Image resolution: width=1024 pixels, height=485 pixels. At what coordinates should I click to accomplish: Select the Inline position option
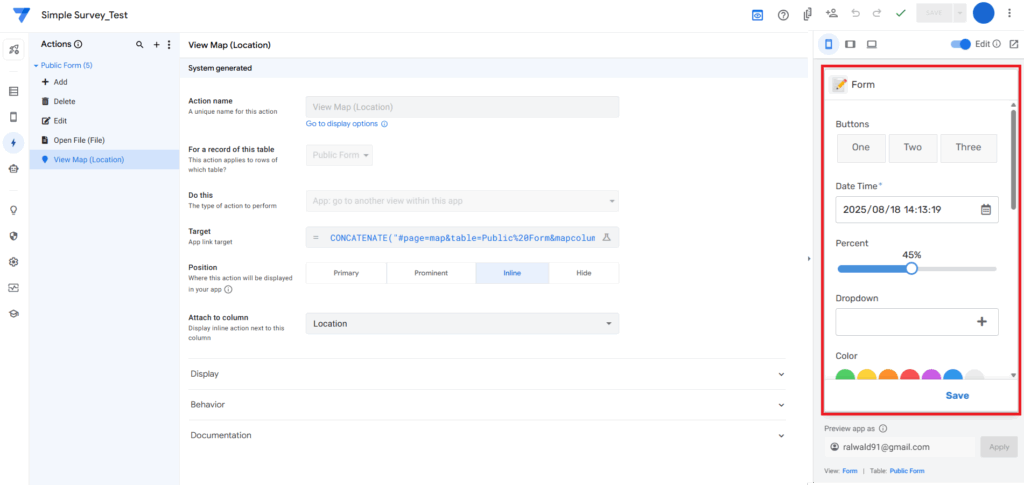tap(511, 273)
